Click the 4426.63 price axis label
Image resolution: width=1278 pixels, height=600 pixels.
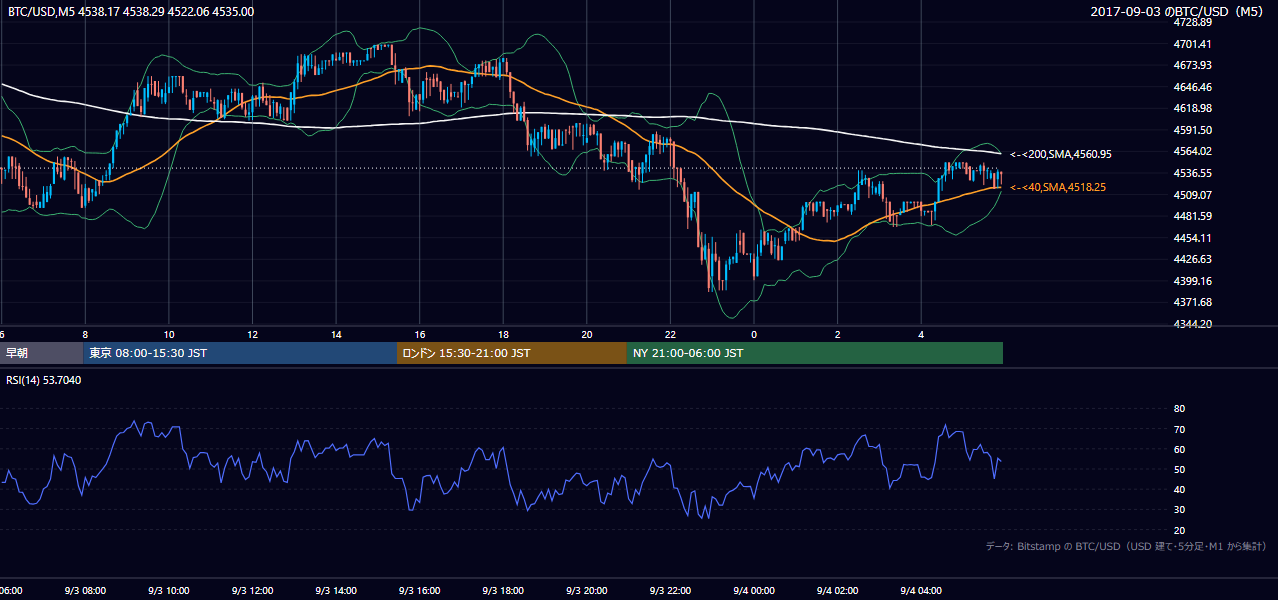point(1193,259)
